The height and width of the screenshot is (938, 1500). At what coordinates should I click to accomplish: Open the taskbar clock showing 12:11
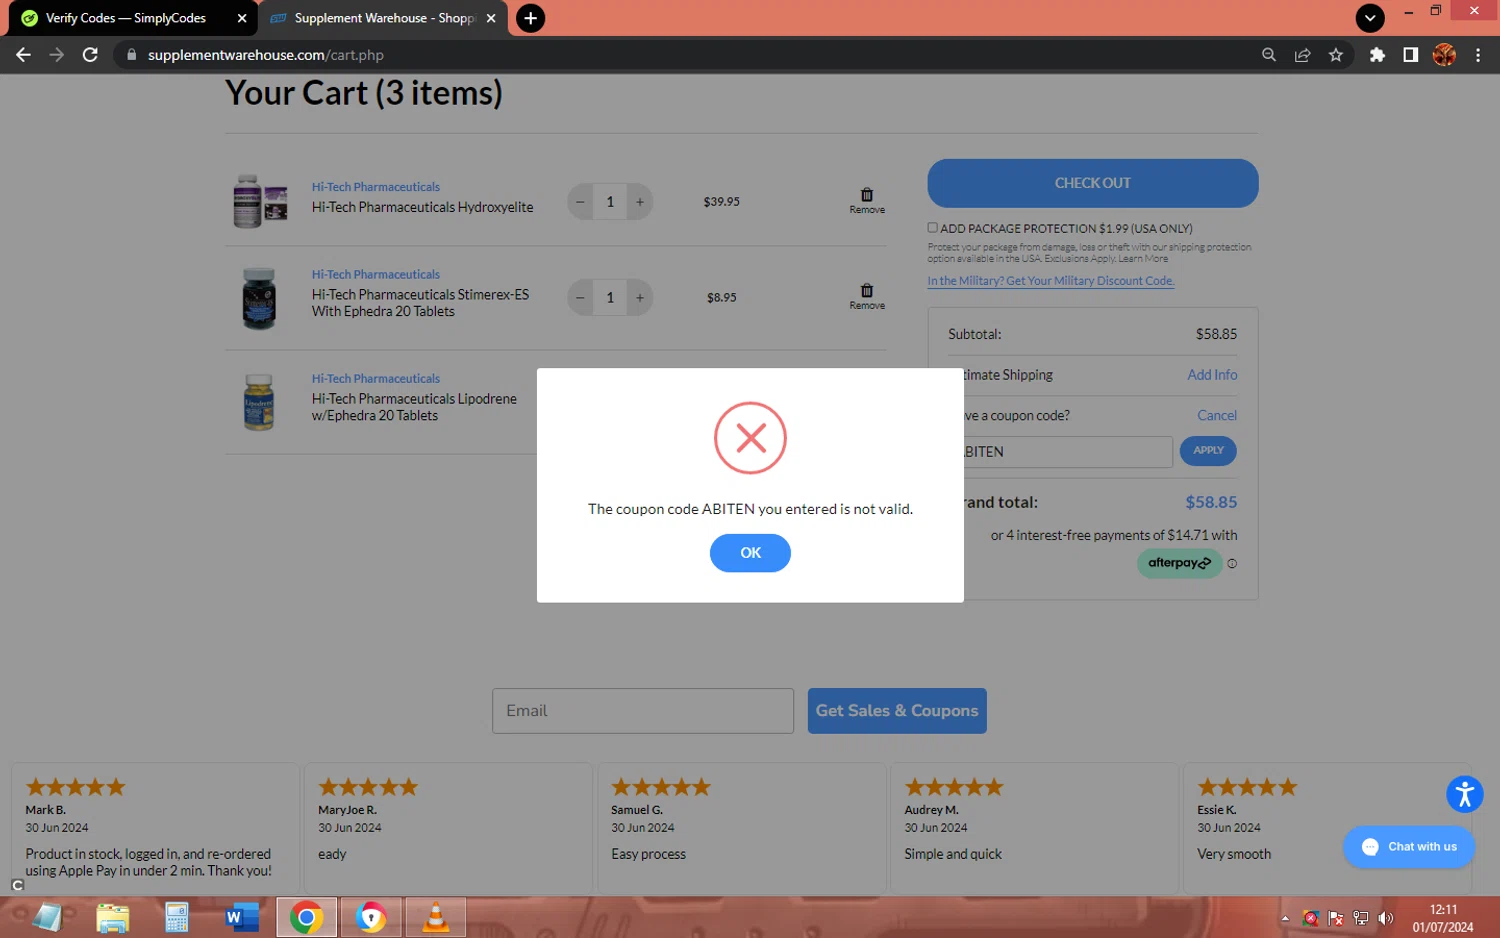1442,918
